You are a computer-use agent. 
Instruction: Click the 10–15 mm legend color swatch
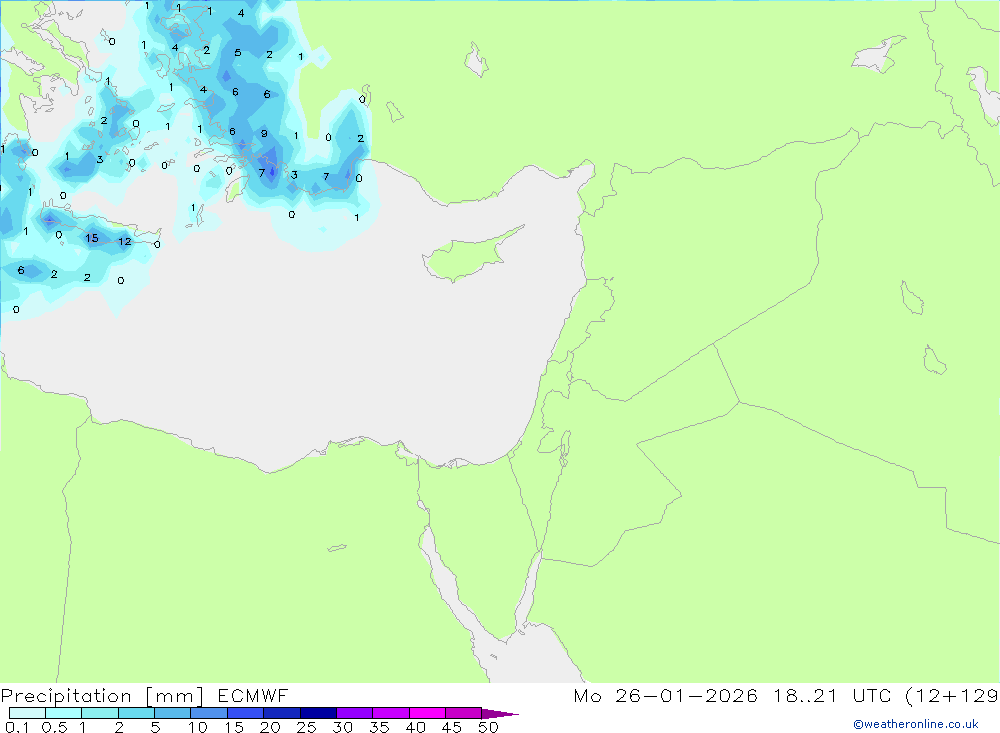pyautogui.click(x=209, y=713)
